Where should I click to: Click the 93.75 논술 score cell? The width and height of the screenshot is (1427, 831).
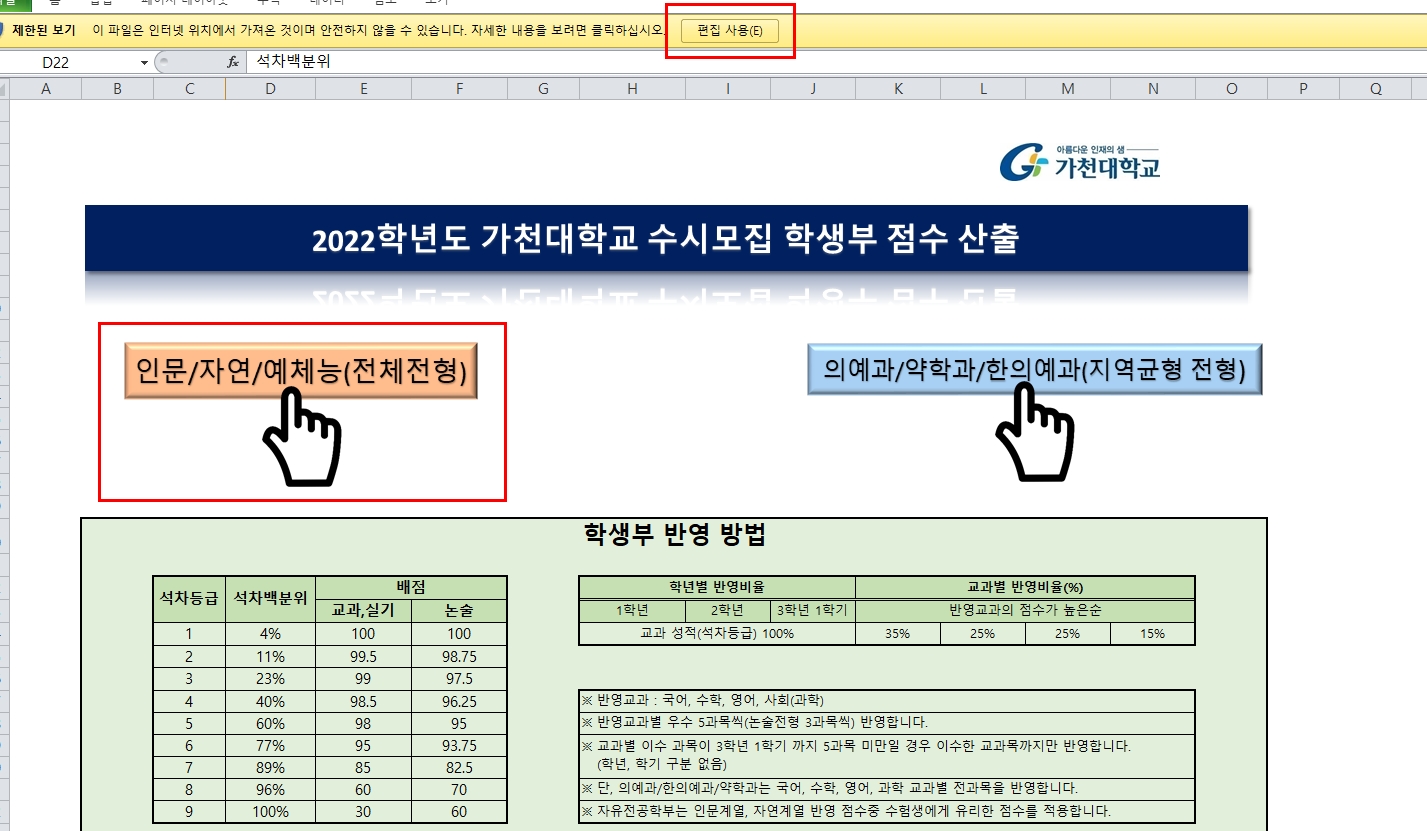[459, 745]
